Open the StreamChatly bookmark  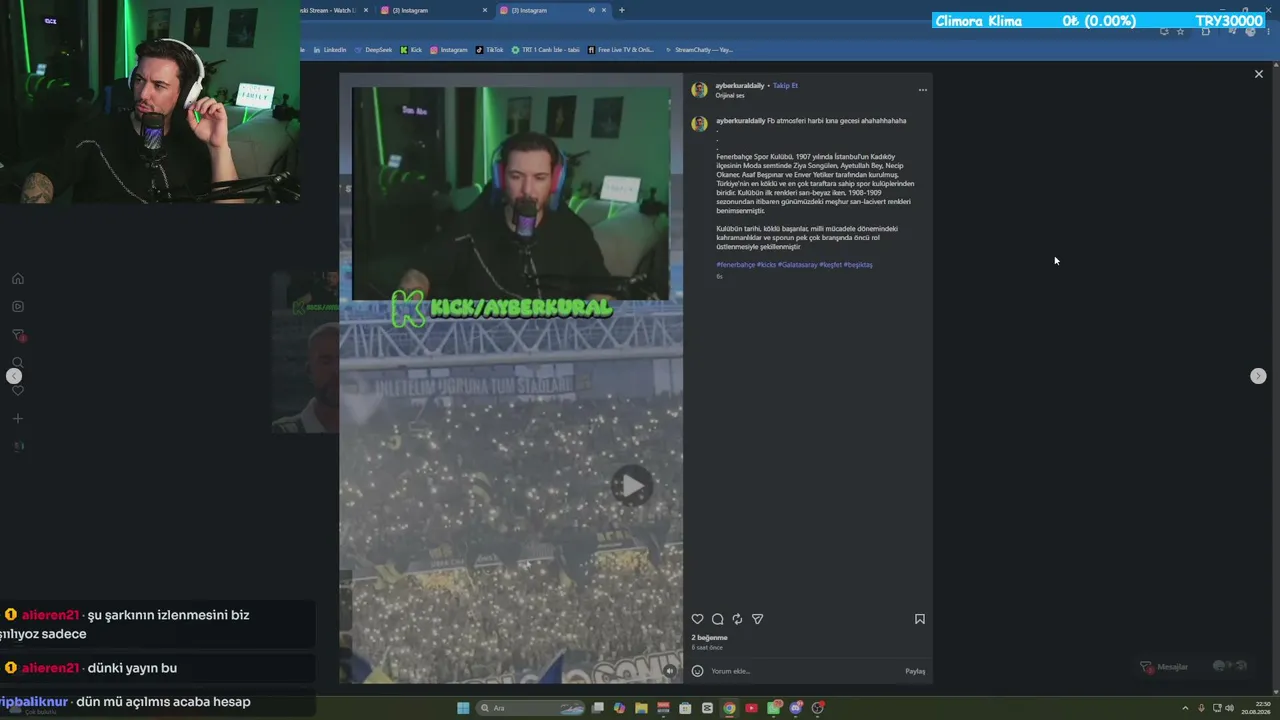[x=699, y=50]
